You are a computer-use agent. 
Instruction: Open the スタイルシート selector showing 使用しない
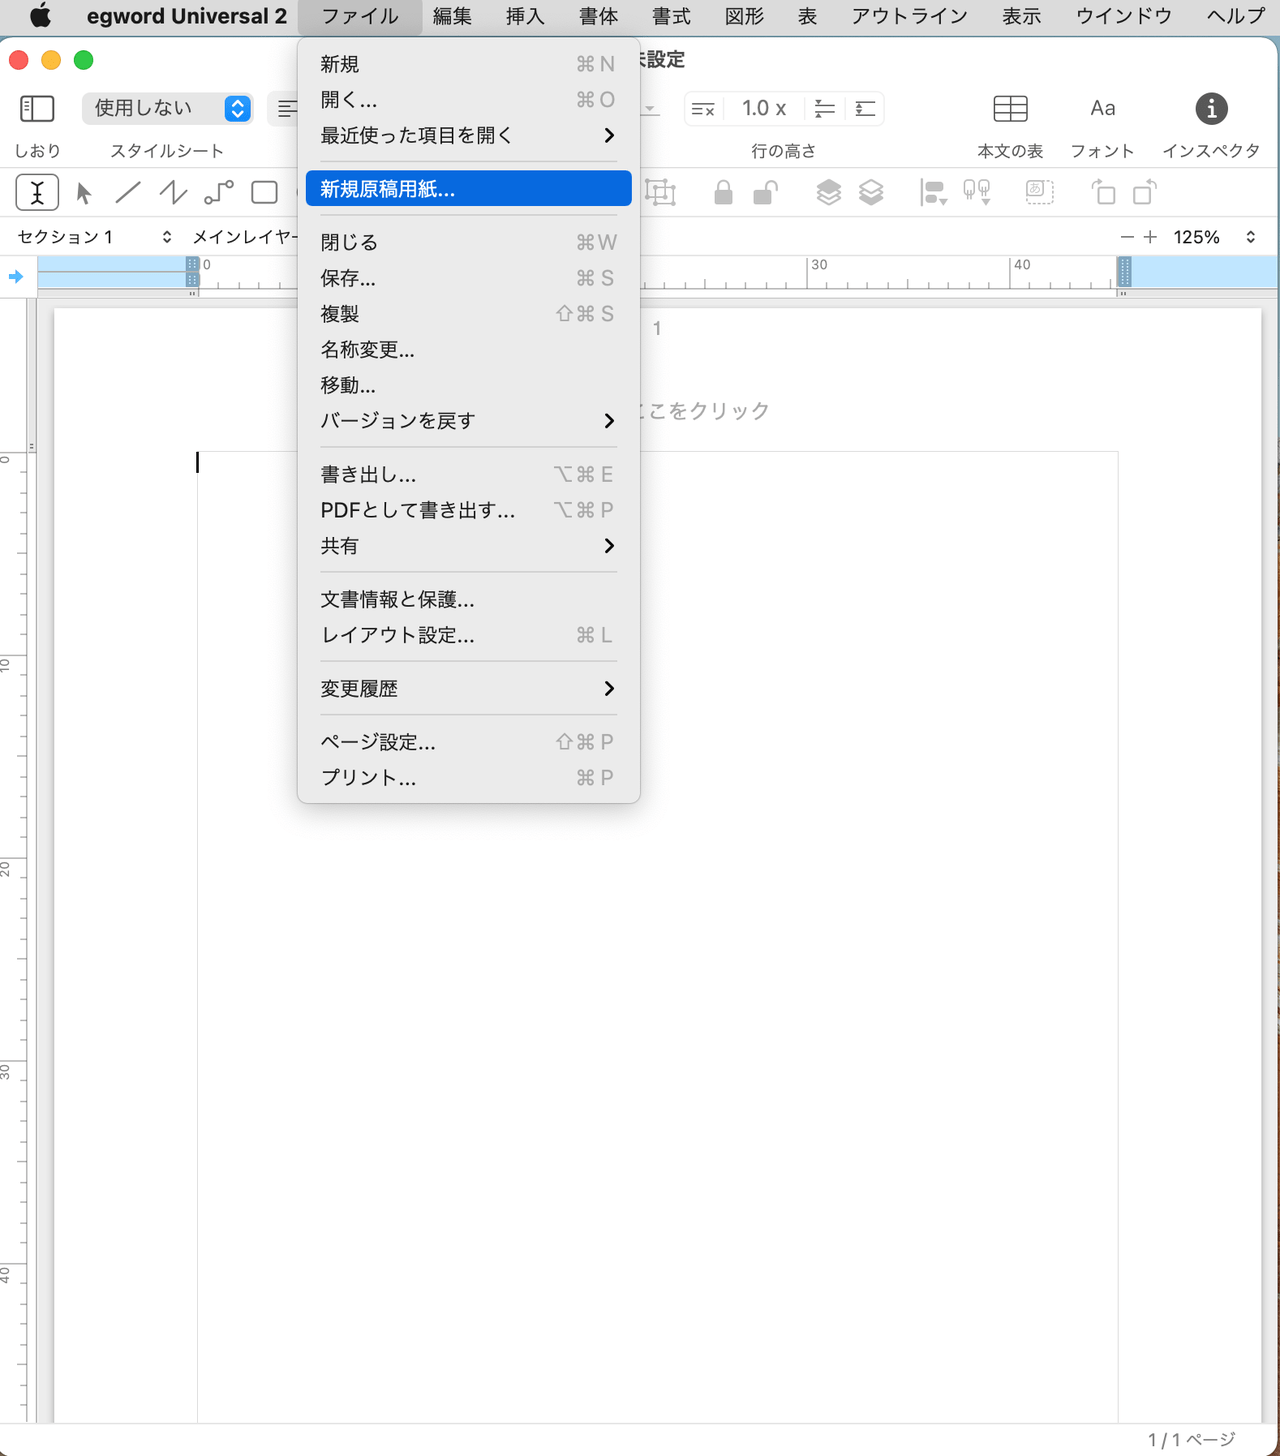166,108
